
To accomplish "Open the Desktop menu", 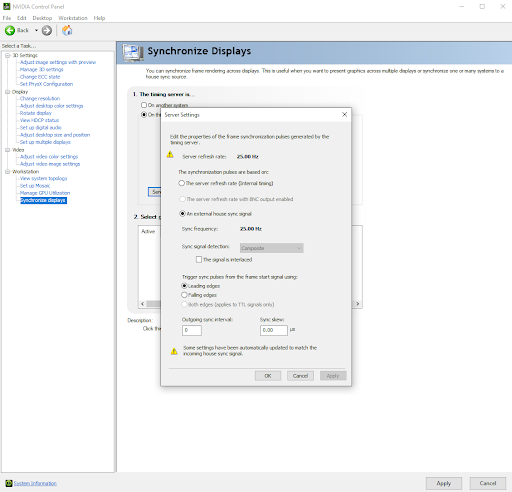I will pyautogui.click(x=42, y=18).
